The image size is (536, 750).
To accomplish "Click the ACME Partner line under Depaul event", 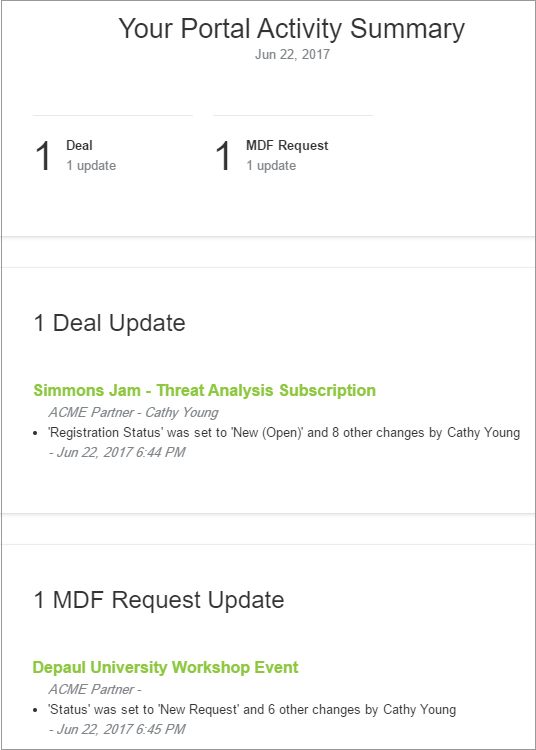I will pos(95,689).
